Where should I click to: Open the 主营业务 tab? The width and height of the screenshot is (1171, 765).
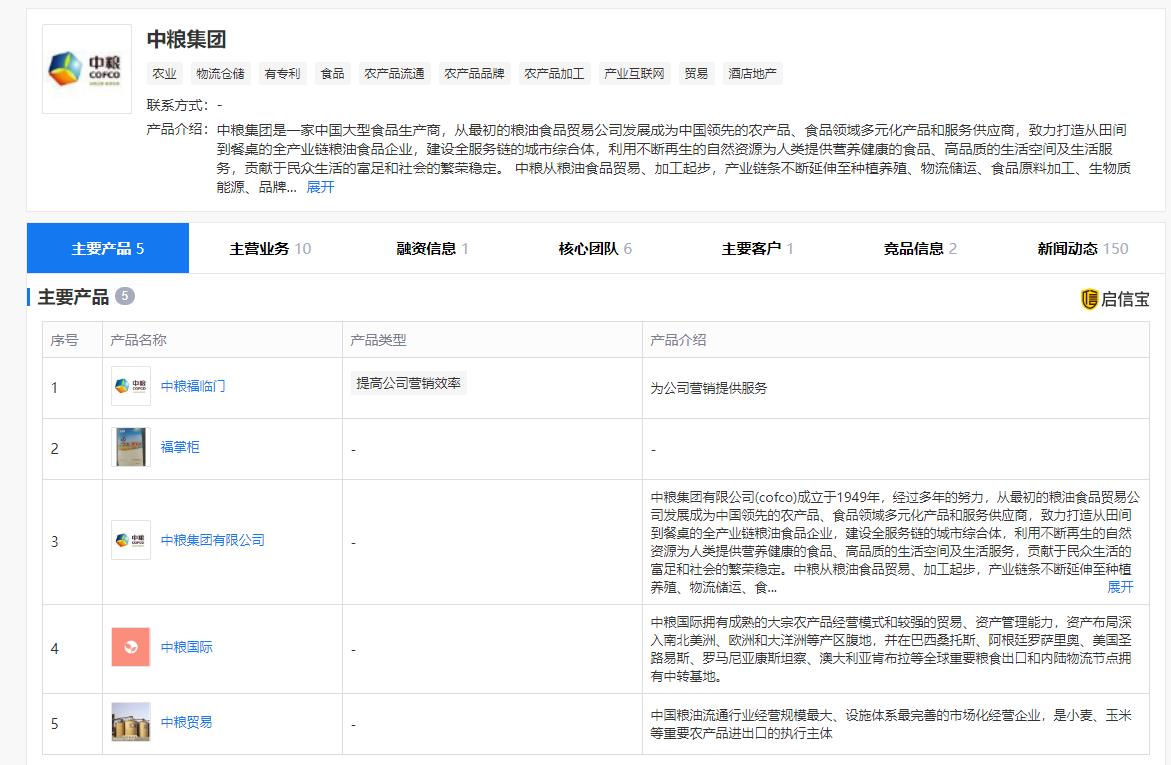pos(270,248)
